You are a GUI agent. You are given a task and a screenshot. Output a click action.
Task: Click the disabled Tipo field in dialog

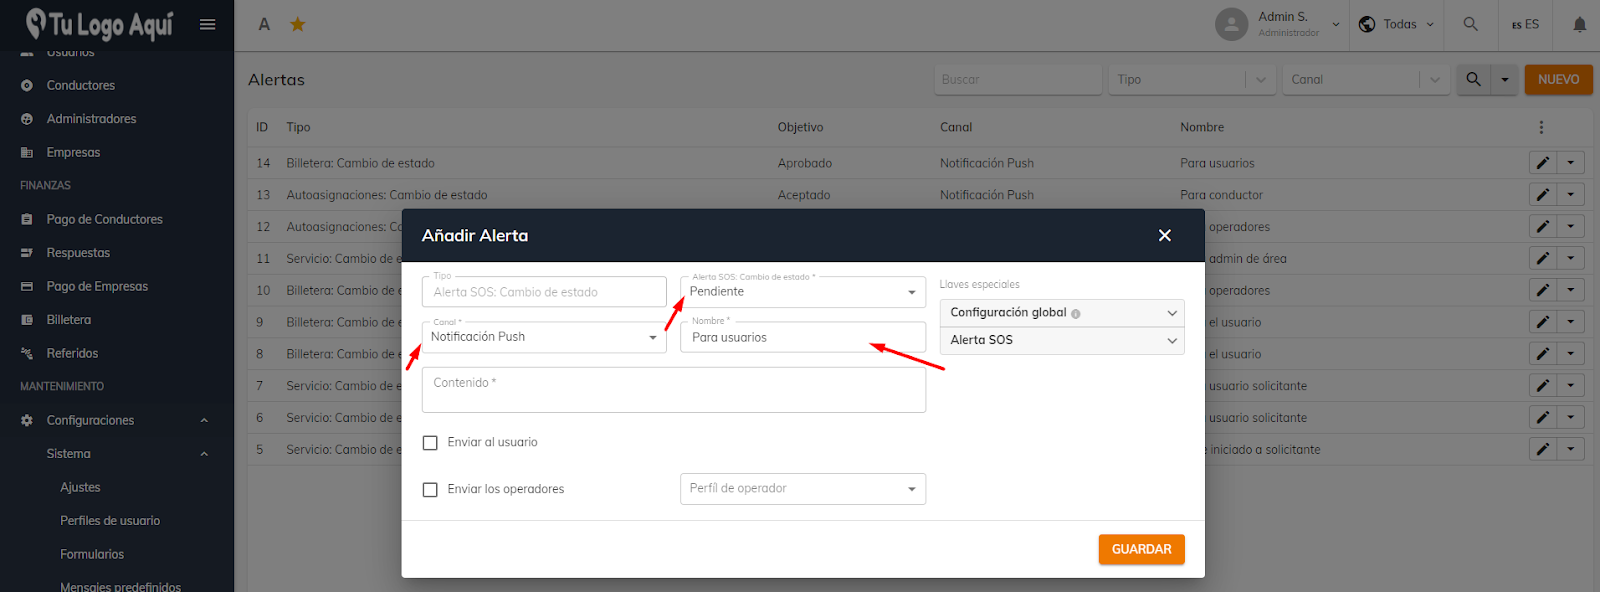[x=544, y=292]
